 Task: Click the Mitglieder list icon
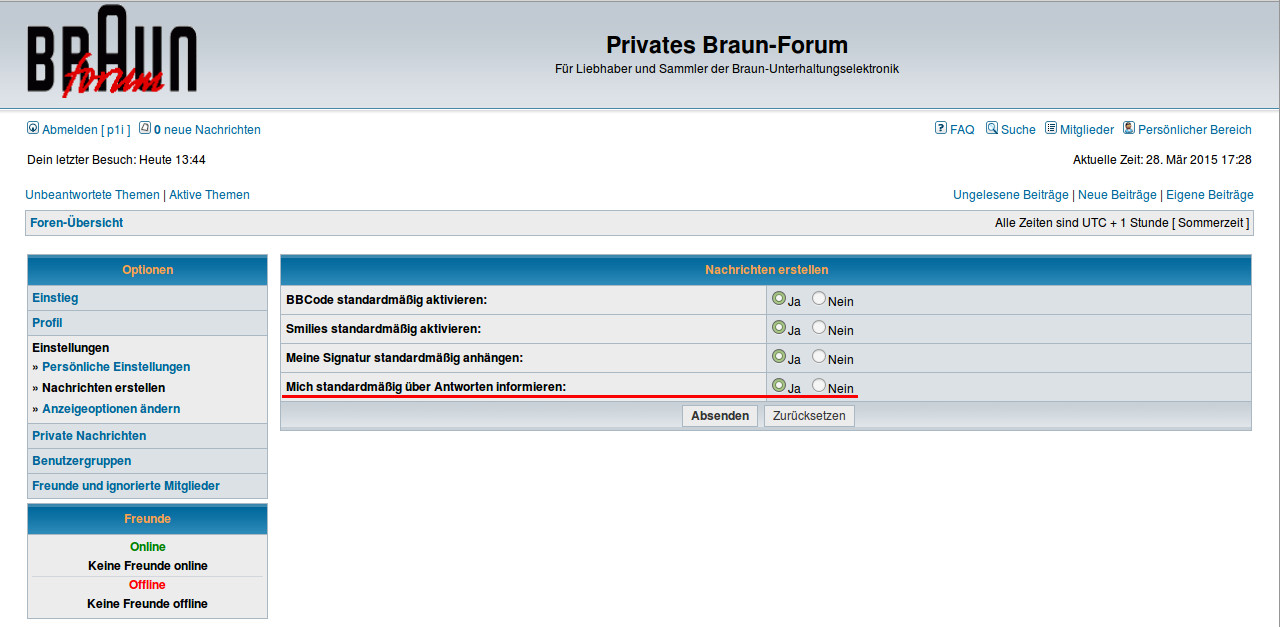[x=1051, y=128]
